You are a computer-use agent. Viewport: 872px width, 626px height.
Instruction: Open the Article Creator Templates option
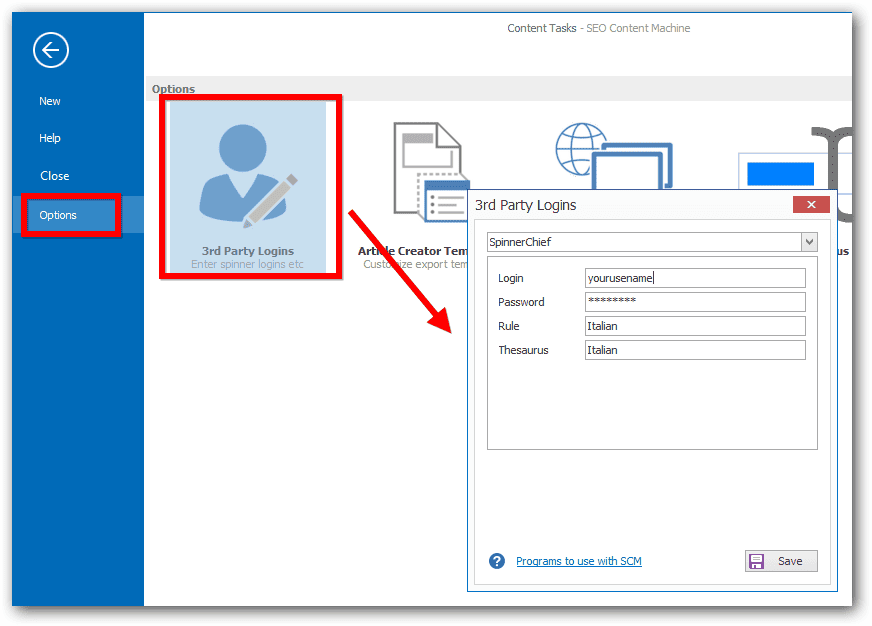413,195
